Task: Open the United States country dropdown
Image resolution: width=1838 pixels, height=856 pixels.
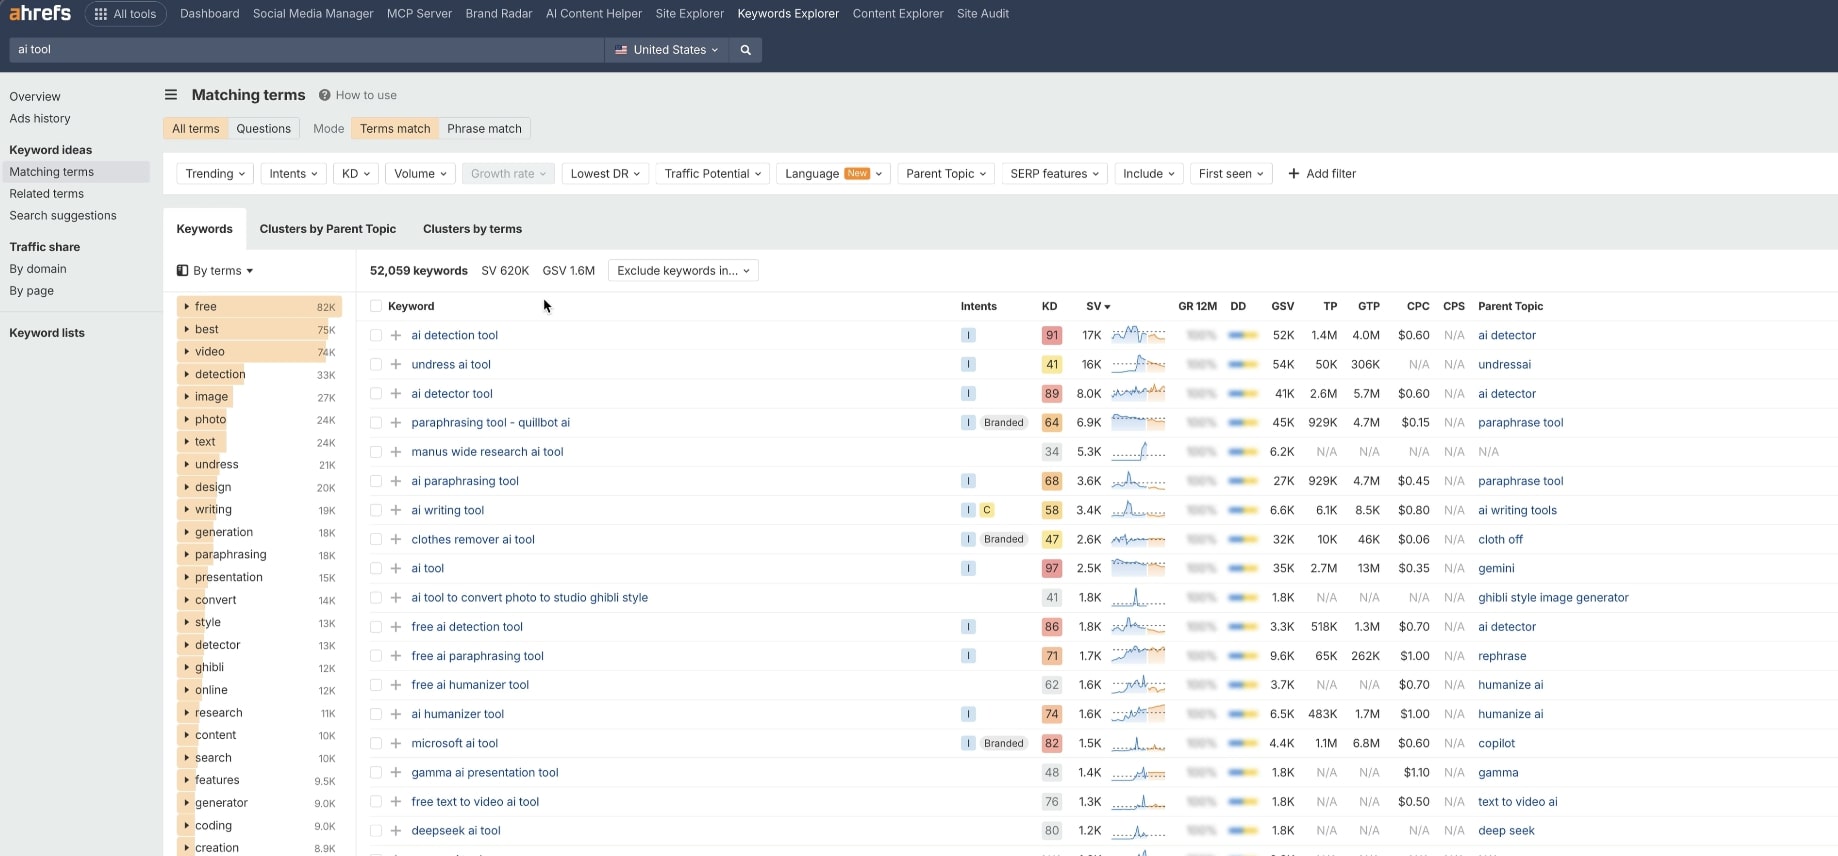Action: [x=666, y=50]
